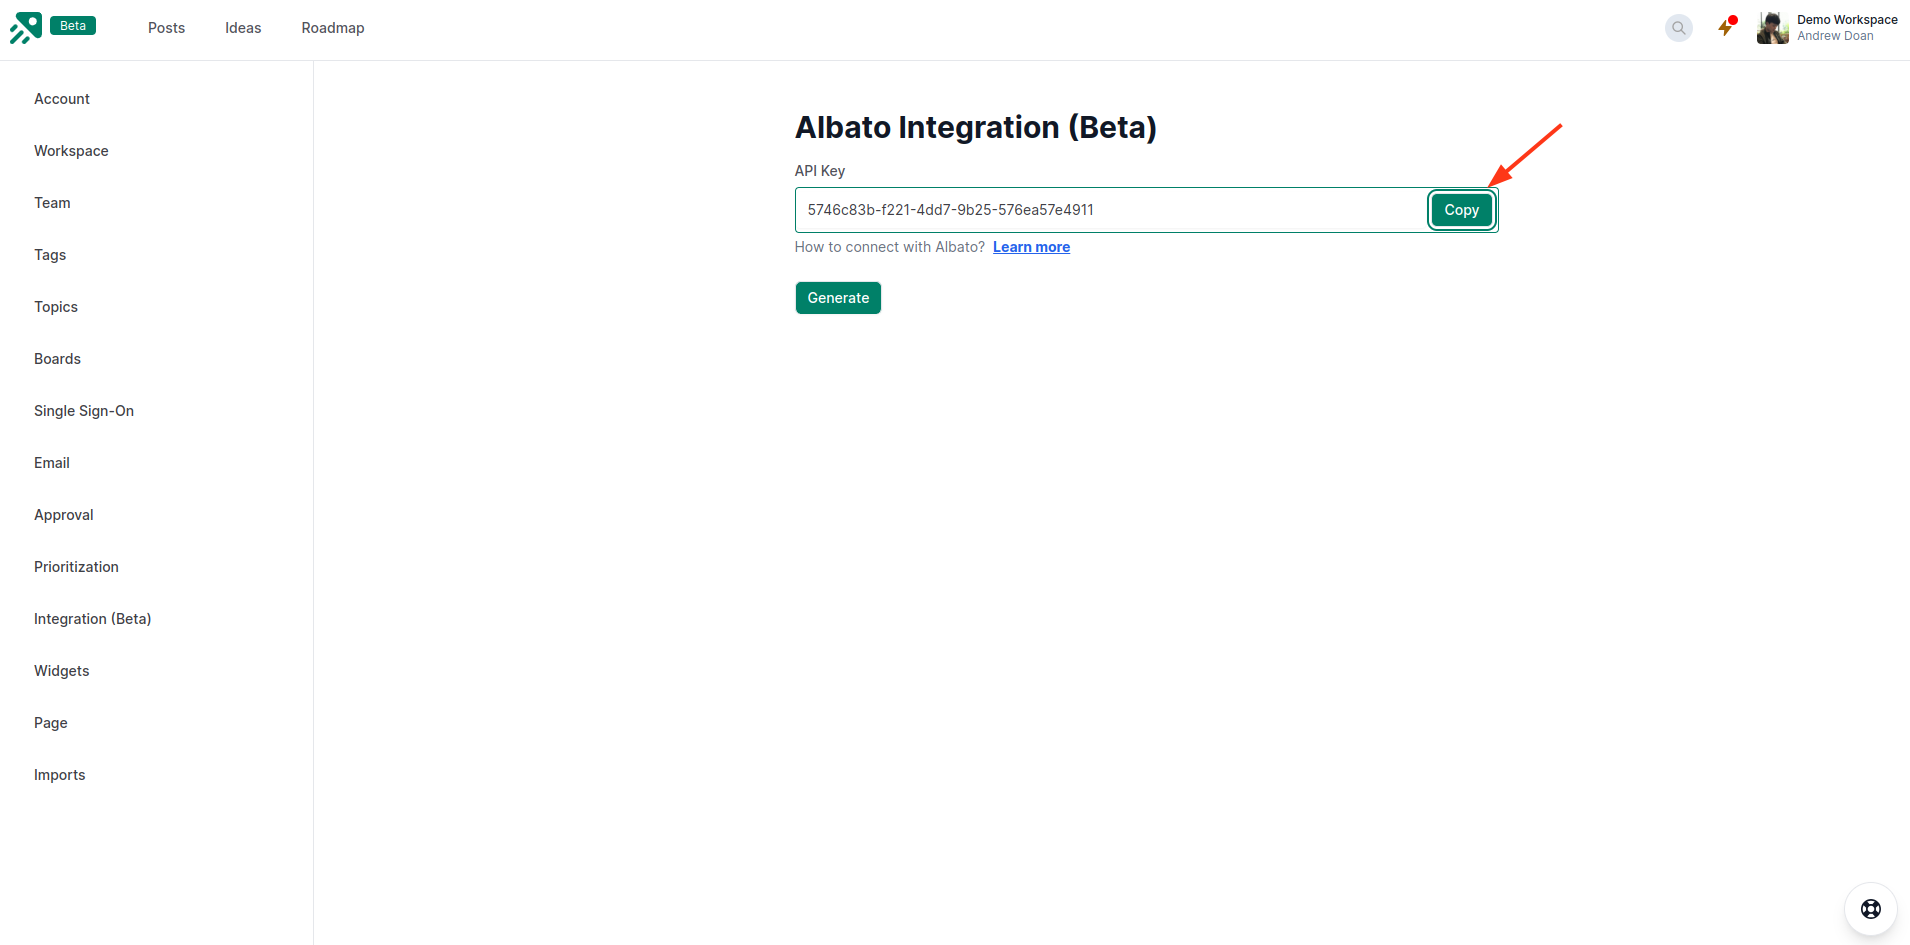This screenshot has height=945, width=1910.
Task: Click the Beta badge
Action: click(x=73, y=26)
